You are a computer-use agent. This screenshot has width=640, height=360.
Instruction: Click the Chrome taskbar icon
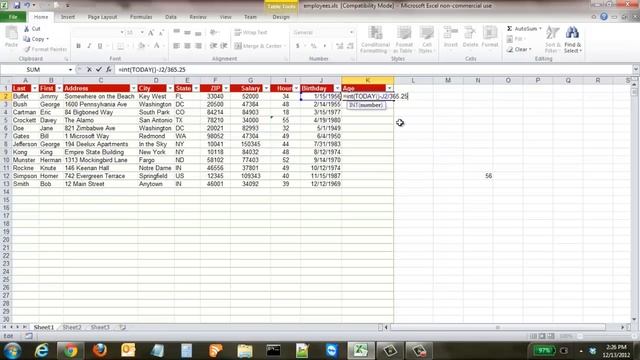[x=70, y=351]
